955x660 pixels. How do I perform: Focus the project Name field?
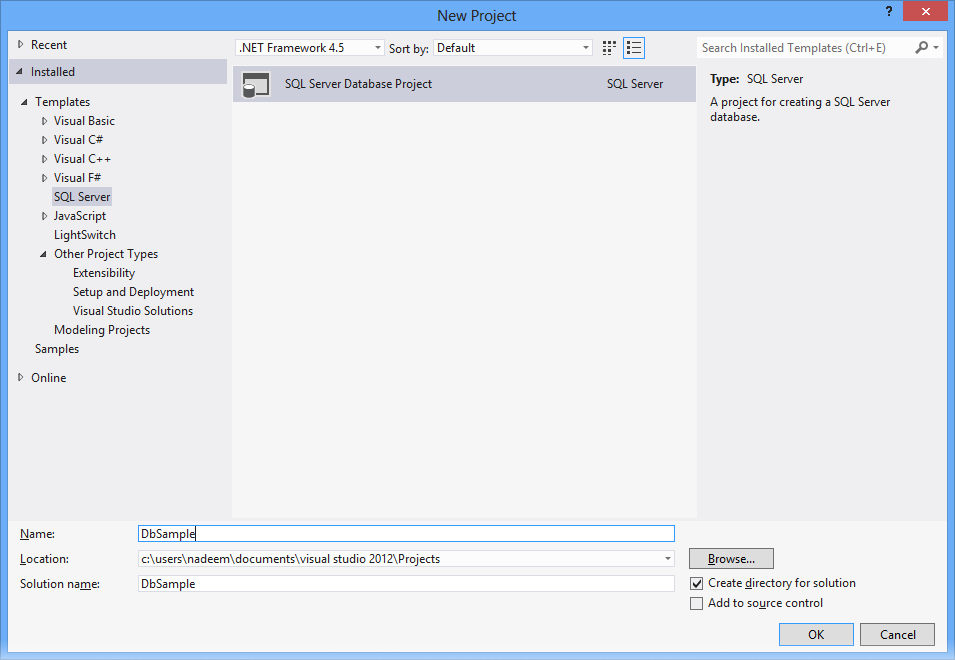click(406, 533)
